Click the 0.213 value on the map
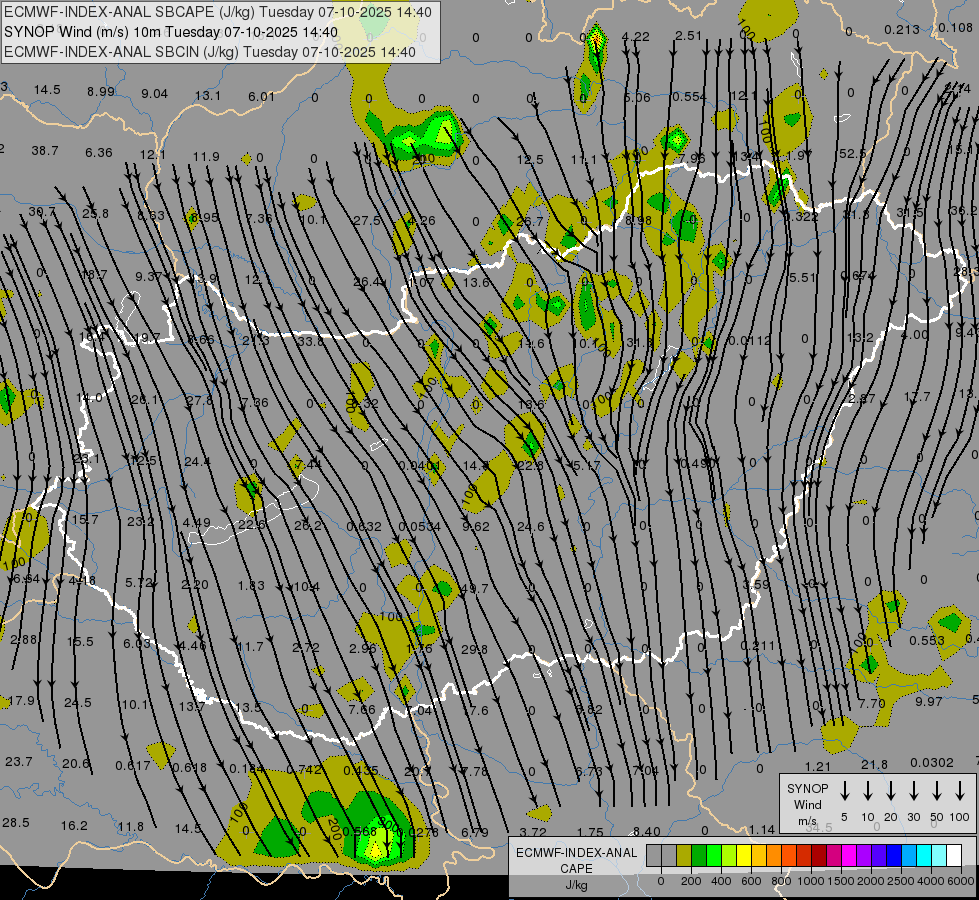The width and height of the screenshot is (979, 900). (902, 29)
